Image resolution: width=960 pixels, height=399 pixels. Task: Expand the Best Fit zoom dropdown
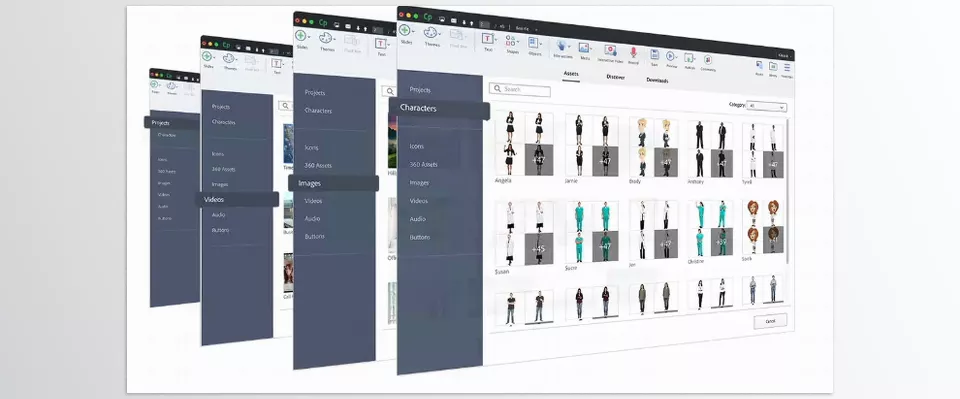tap(536, 29)
